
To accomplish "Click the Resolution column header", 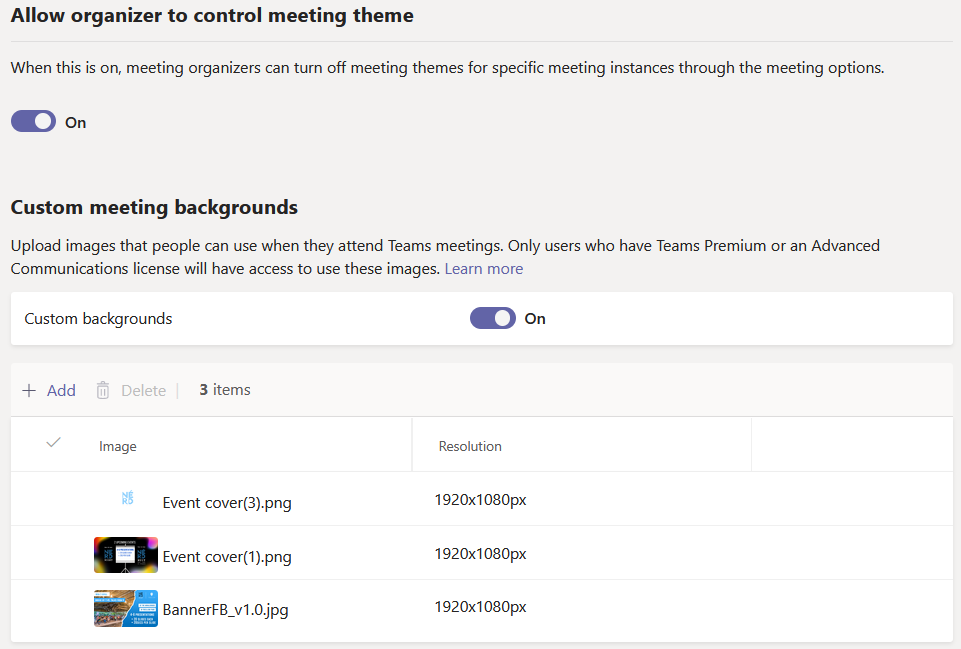I will (x=469, y=445).
